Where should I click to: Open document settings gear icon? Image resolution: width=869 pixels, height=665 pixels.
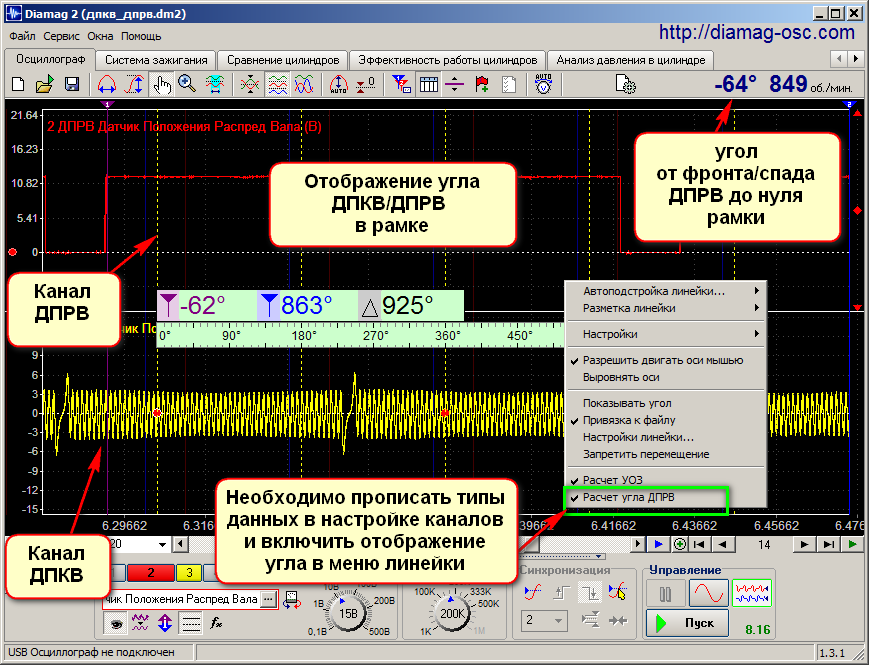coord(625,84)
